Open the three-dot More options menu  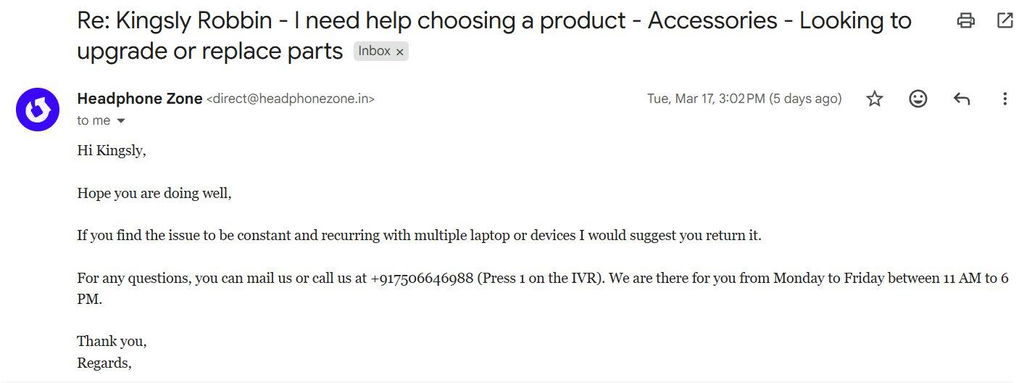point(1004,99)
